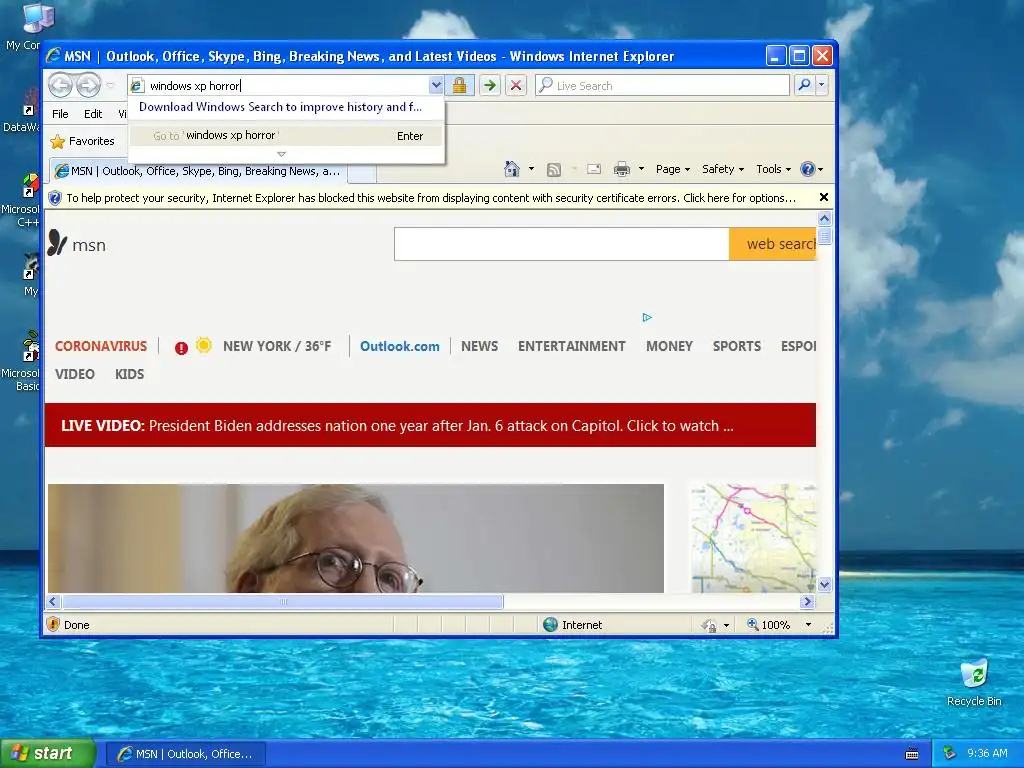Image resolution: width=1024 pixels, height=768 pixels.
Task: Close the security information bar
Action: point(824,197)
